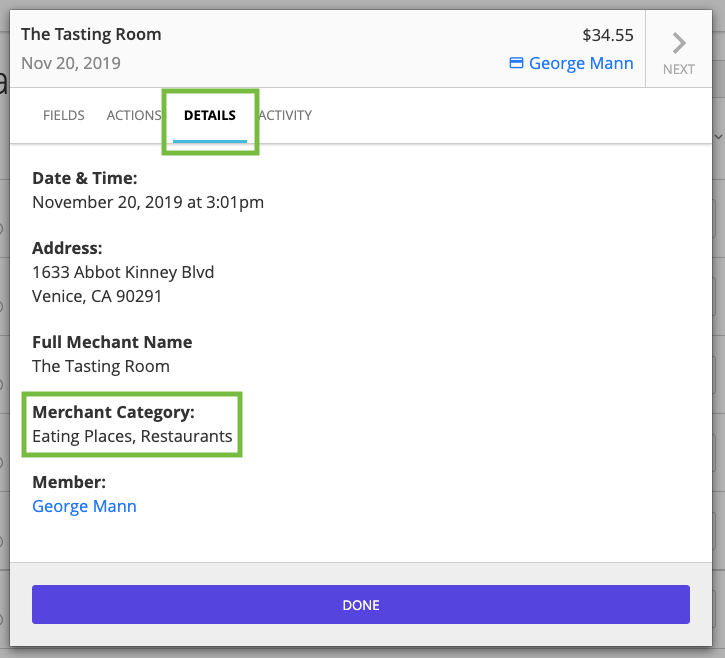
Task: Click The Tasting Room title in header
Action: pos(91,34)
